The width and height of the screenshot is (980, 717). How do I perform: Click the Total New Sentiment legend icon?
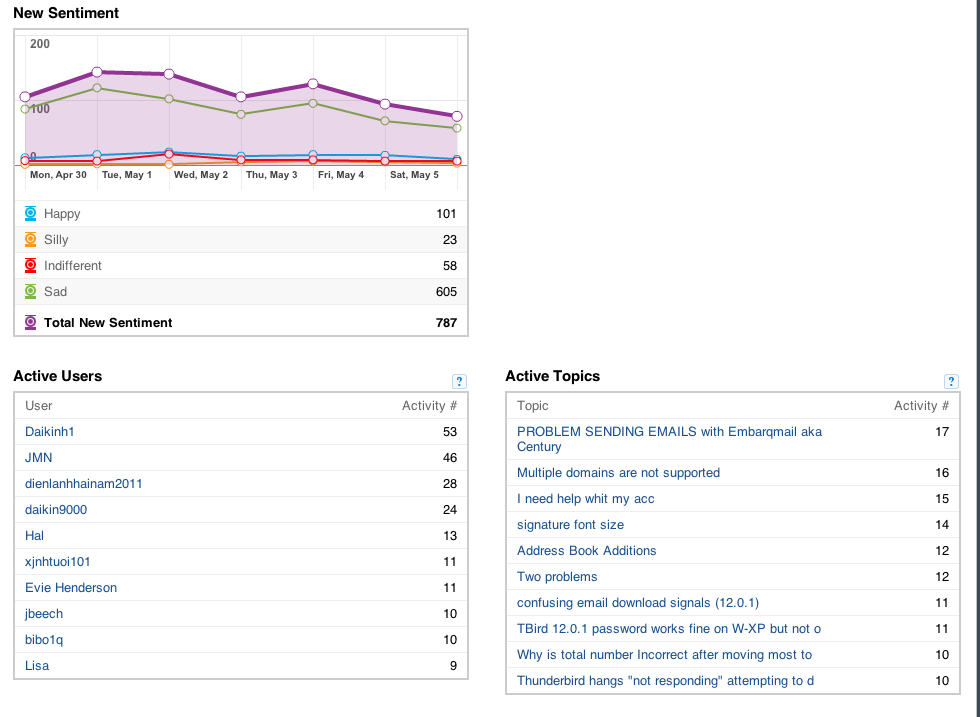30,323
